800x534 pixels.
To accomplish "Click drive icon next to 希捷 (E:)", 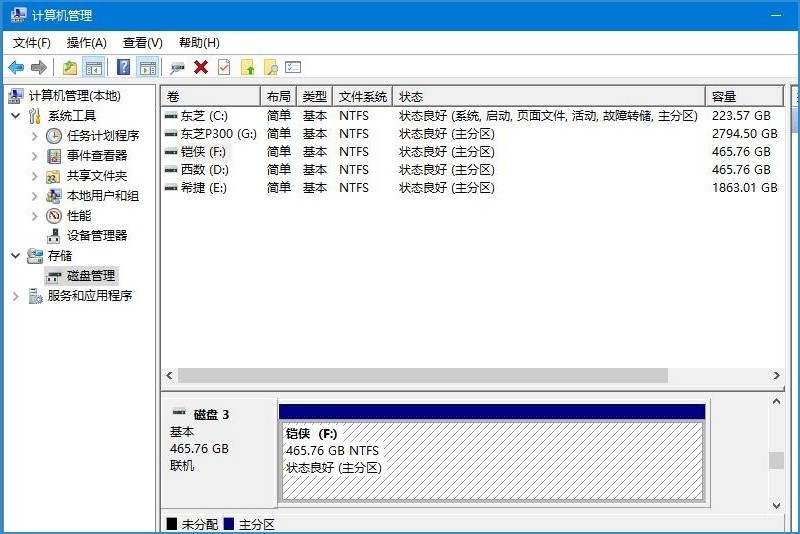I will tap(171, 188).
